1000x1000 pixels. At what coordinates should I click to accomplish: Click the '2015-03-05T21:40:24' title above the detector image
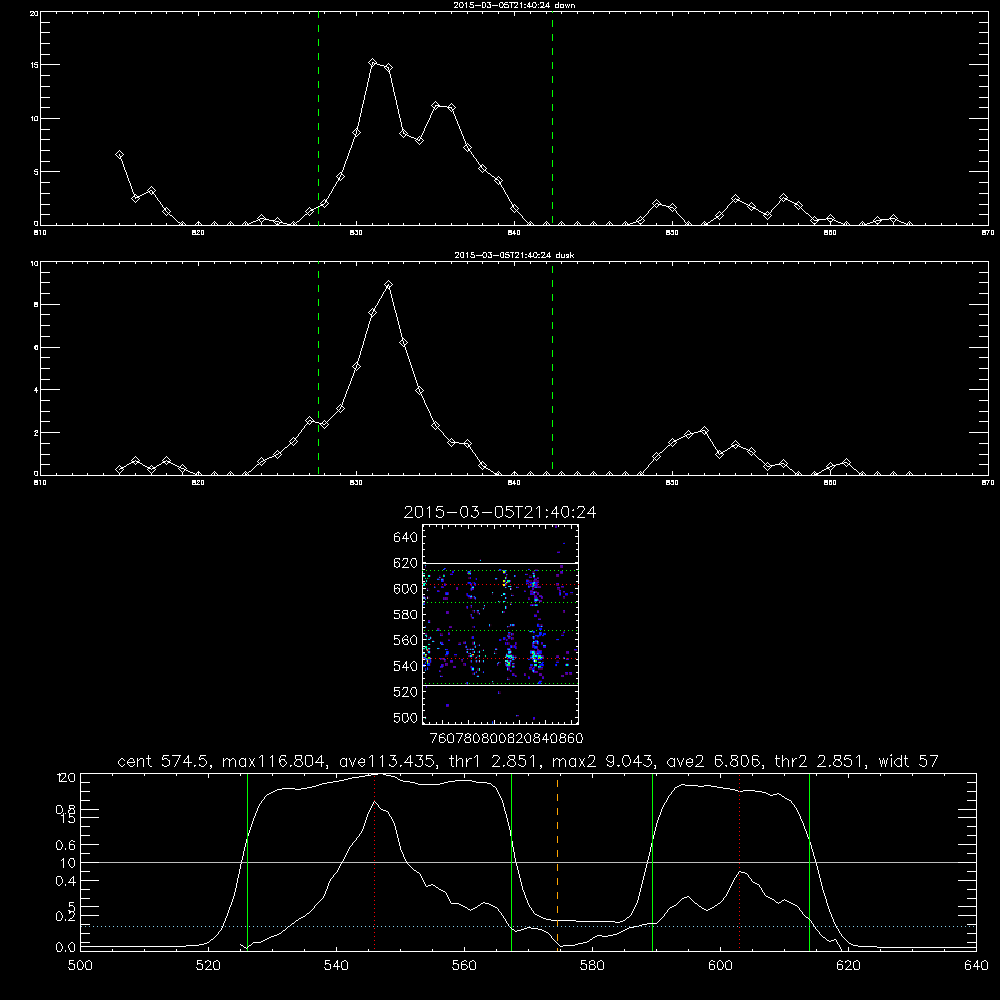(500, 512)
